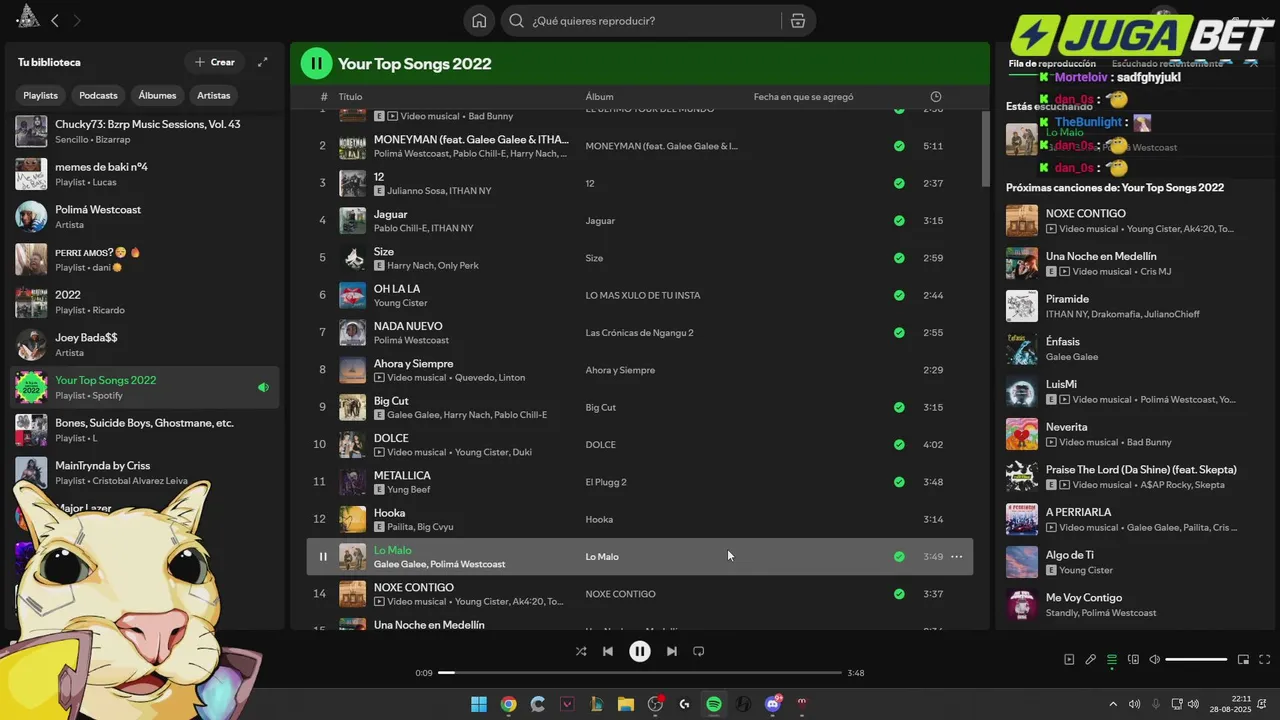The image size is (1280, 720).
Task: Adjust the volume slider
Action: (1196, 660)
